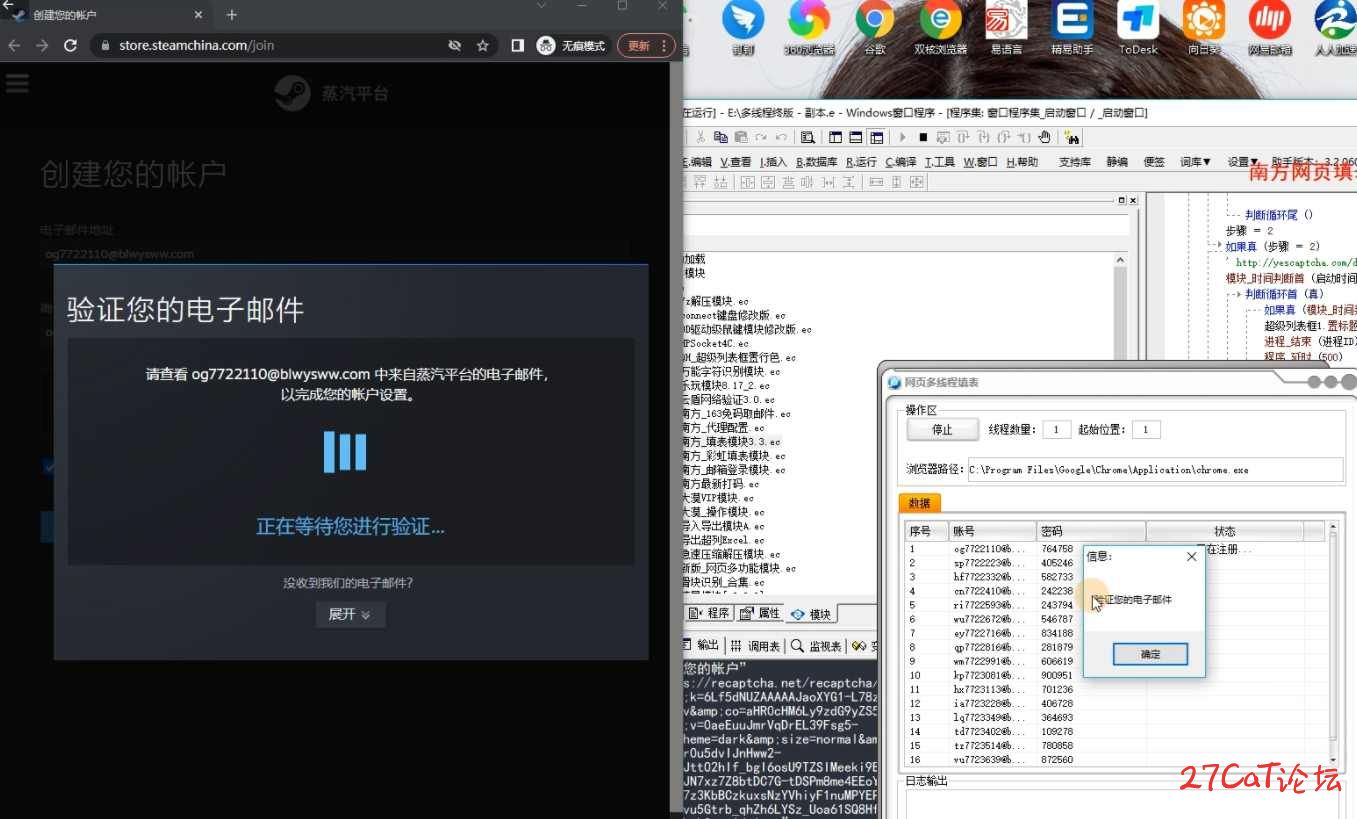Image resolution: width=1357 pixels, height=819 pixels.
Task: Click the paste toolbar icon in IDE
Action: (740, 137)
